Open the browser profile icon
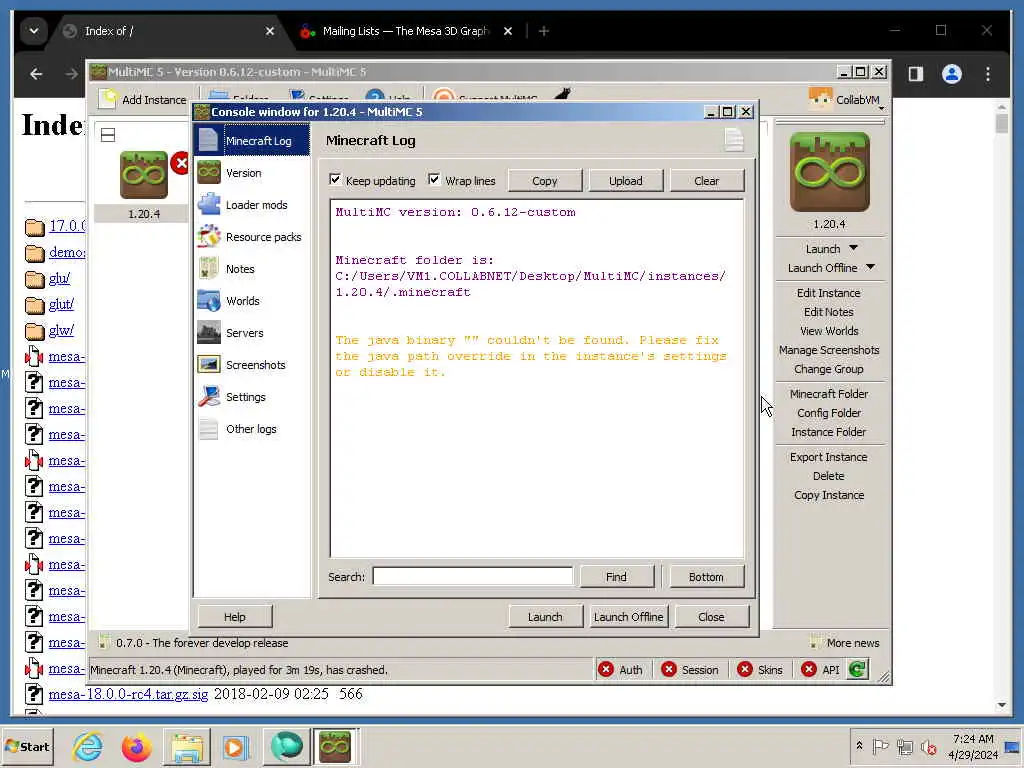This screenshot has height=768, width=1024. click(952, 74)
